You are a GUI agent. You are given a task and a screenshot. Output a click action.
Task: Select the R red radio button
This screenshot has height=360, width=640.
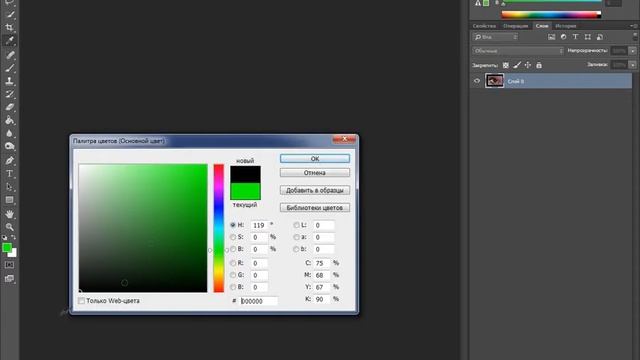pyautogui.click(x=233, y=263)
